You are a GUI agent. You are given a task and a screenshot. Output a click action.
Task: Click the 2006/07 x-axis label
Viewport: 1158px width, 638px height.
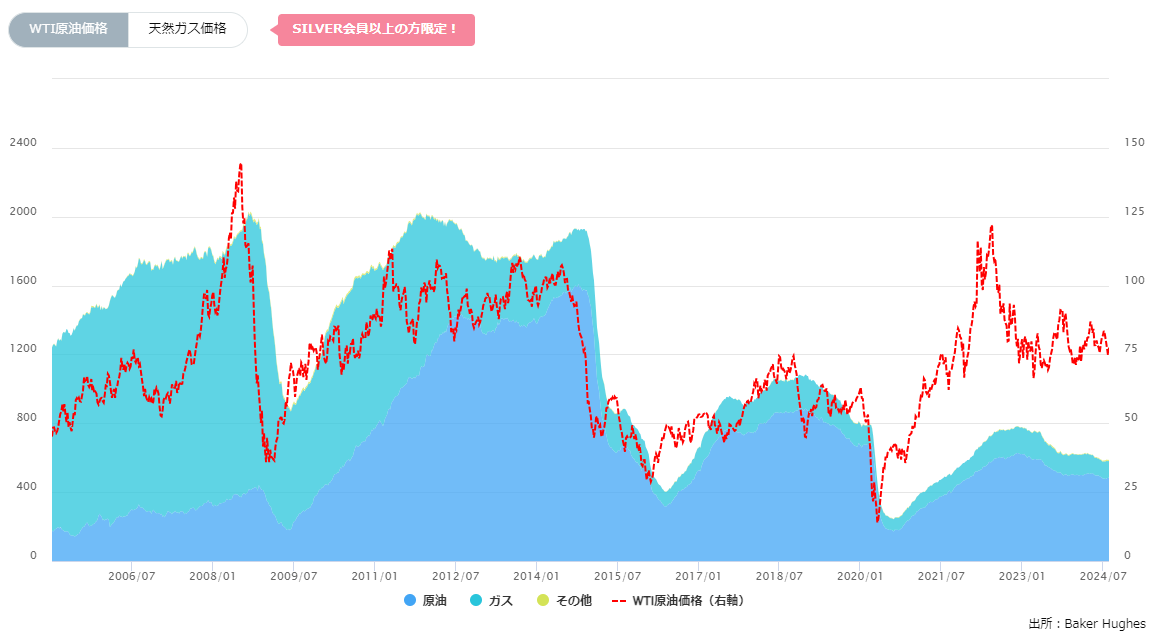click(x=131, y=576)
